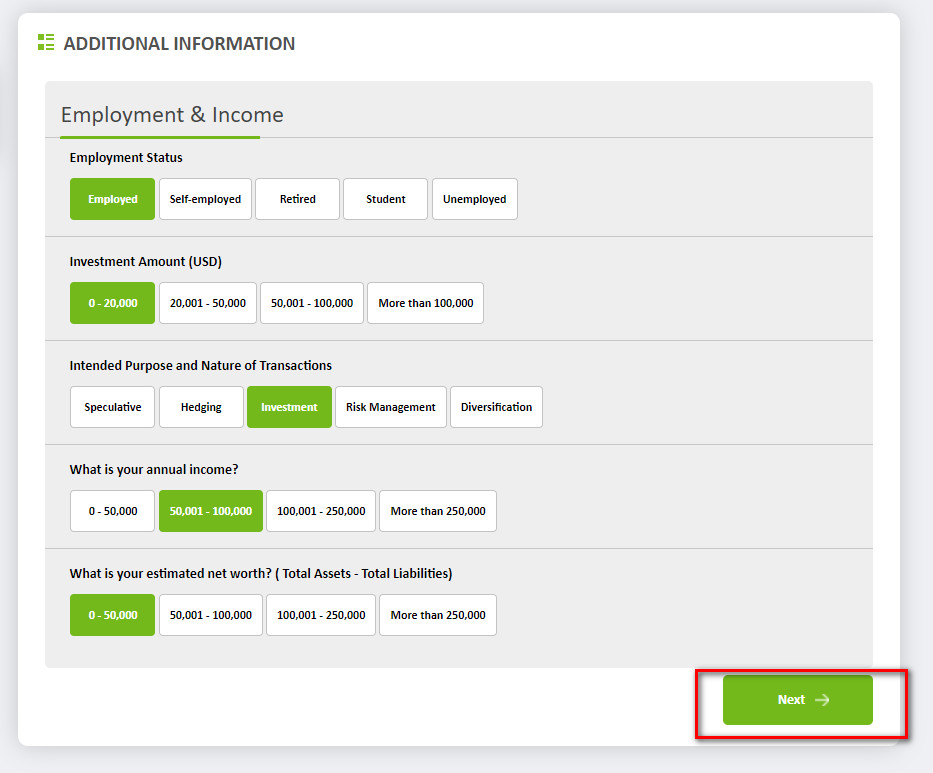Click the Next button
The width and height of the screenshot is (933, 773).
[x=797, y=700]
